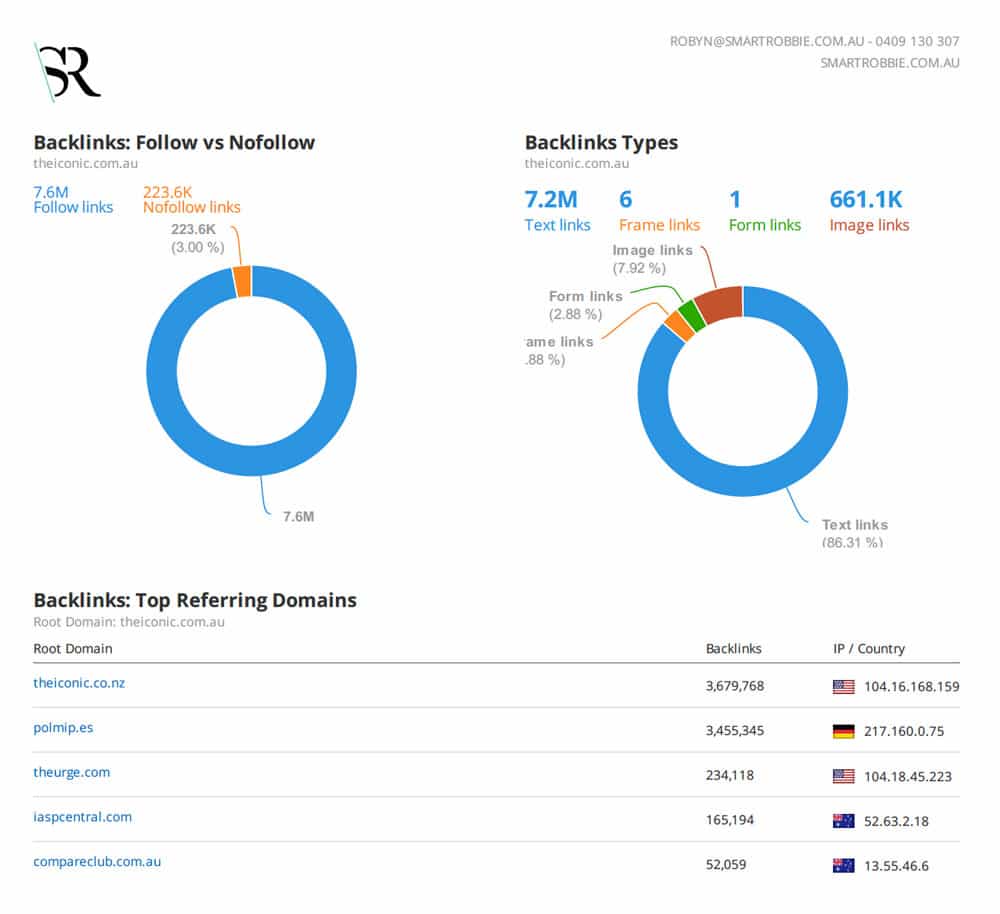
Task: Click the IP address 217.160.0.75
Action: 904,732
